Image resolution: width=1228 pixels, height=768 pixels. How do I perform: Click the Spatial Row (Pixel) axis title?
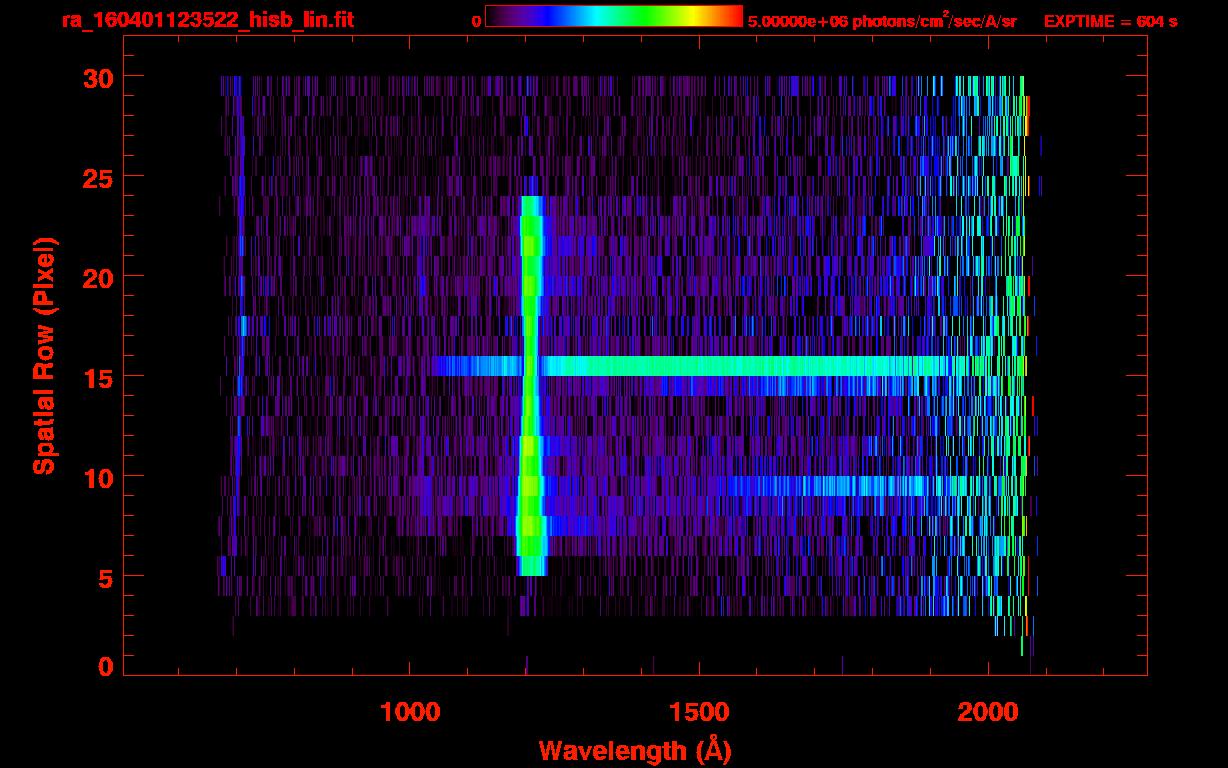(45, 355)
